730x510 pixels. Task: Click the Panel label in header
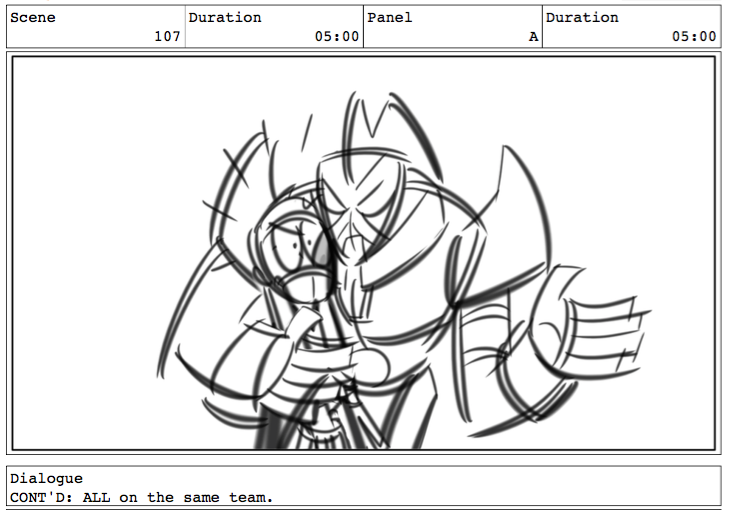pos(390,18)
